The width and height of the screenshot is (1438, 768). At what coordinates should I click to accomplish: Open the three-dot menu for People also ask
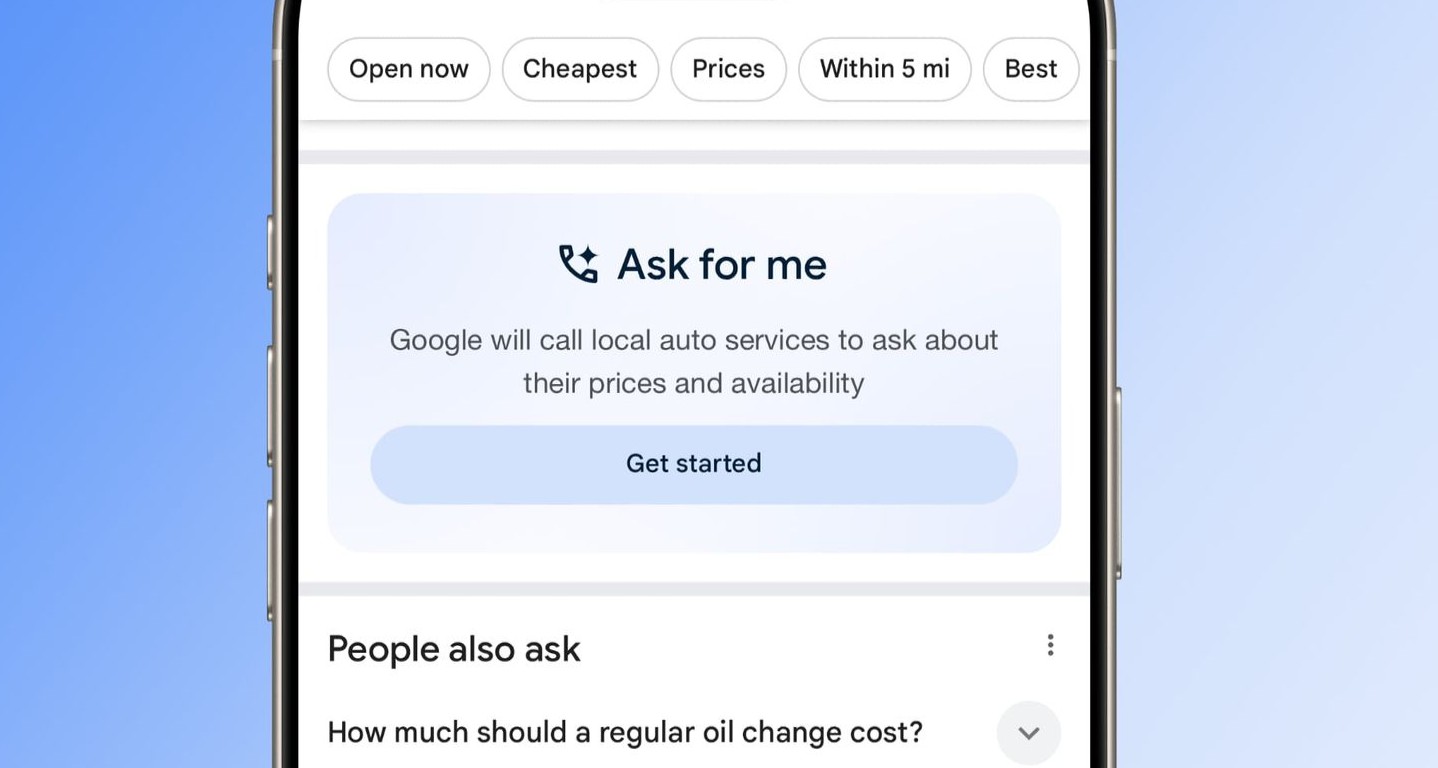pos(1050,645)
